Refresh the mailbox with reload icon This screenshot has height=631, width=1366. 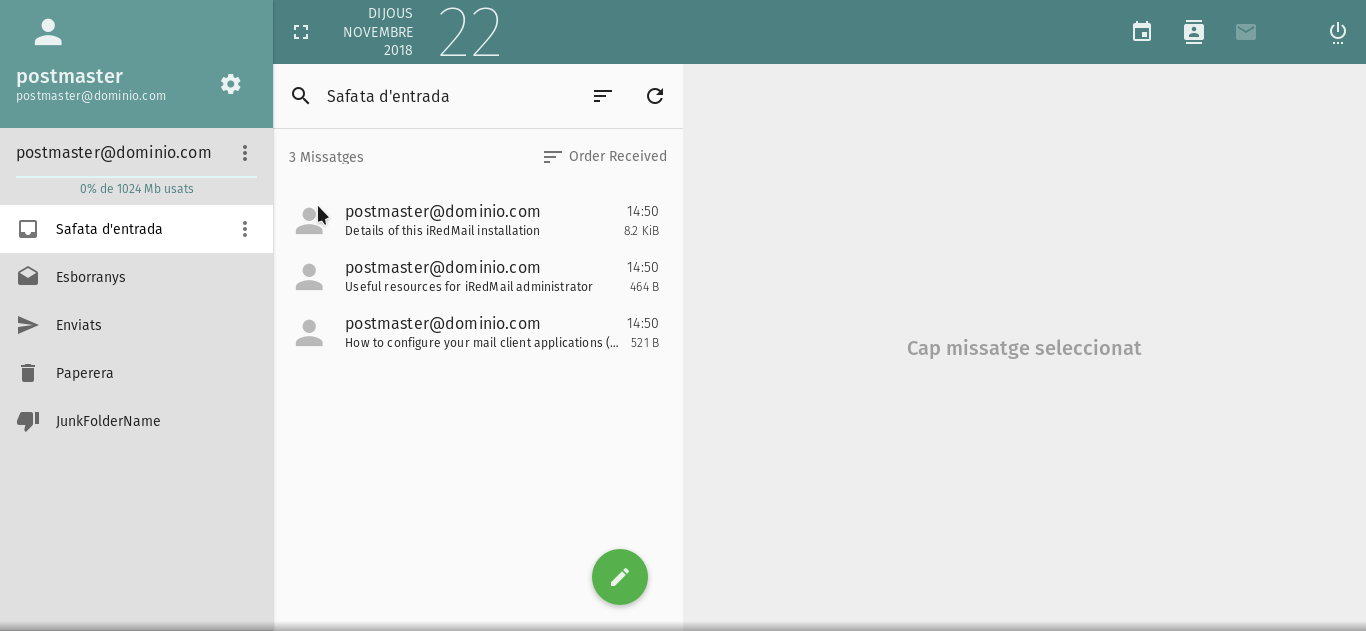(655, 96)
